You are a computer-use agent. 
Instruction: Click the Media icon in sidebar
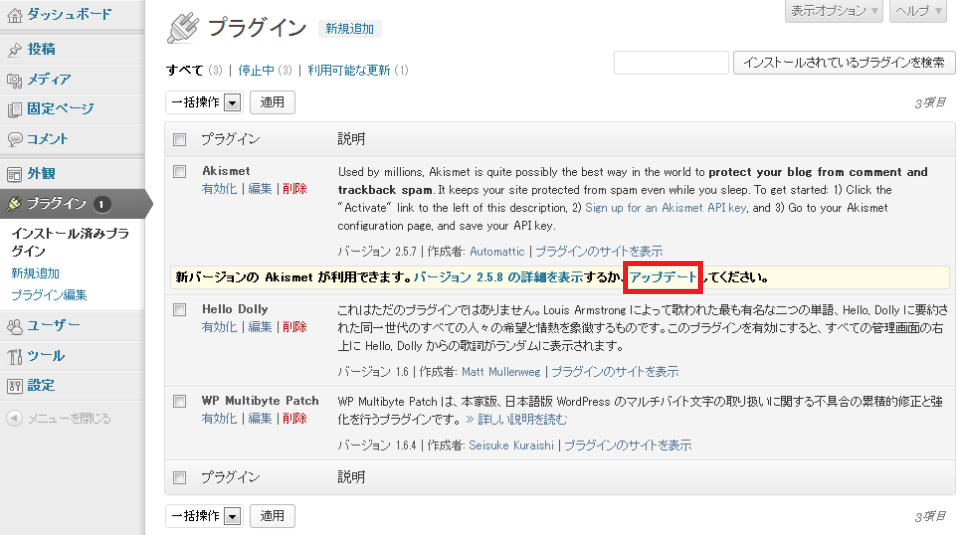14,79
